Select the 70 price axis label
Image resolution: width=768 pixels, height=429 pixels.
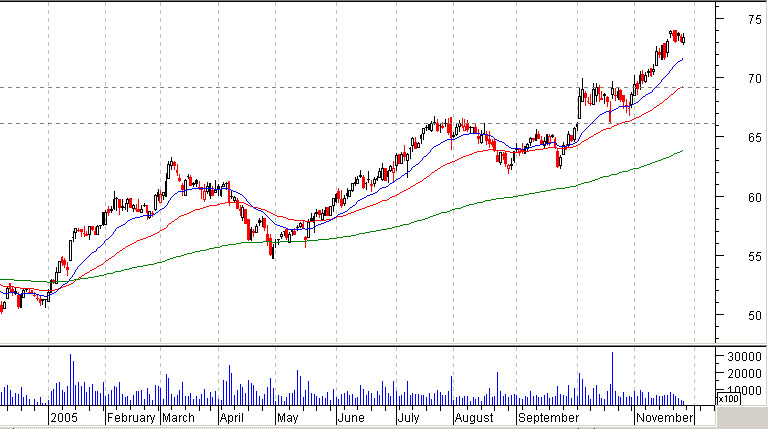(x=755, y=78)
